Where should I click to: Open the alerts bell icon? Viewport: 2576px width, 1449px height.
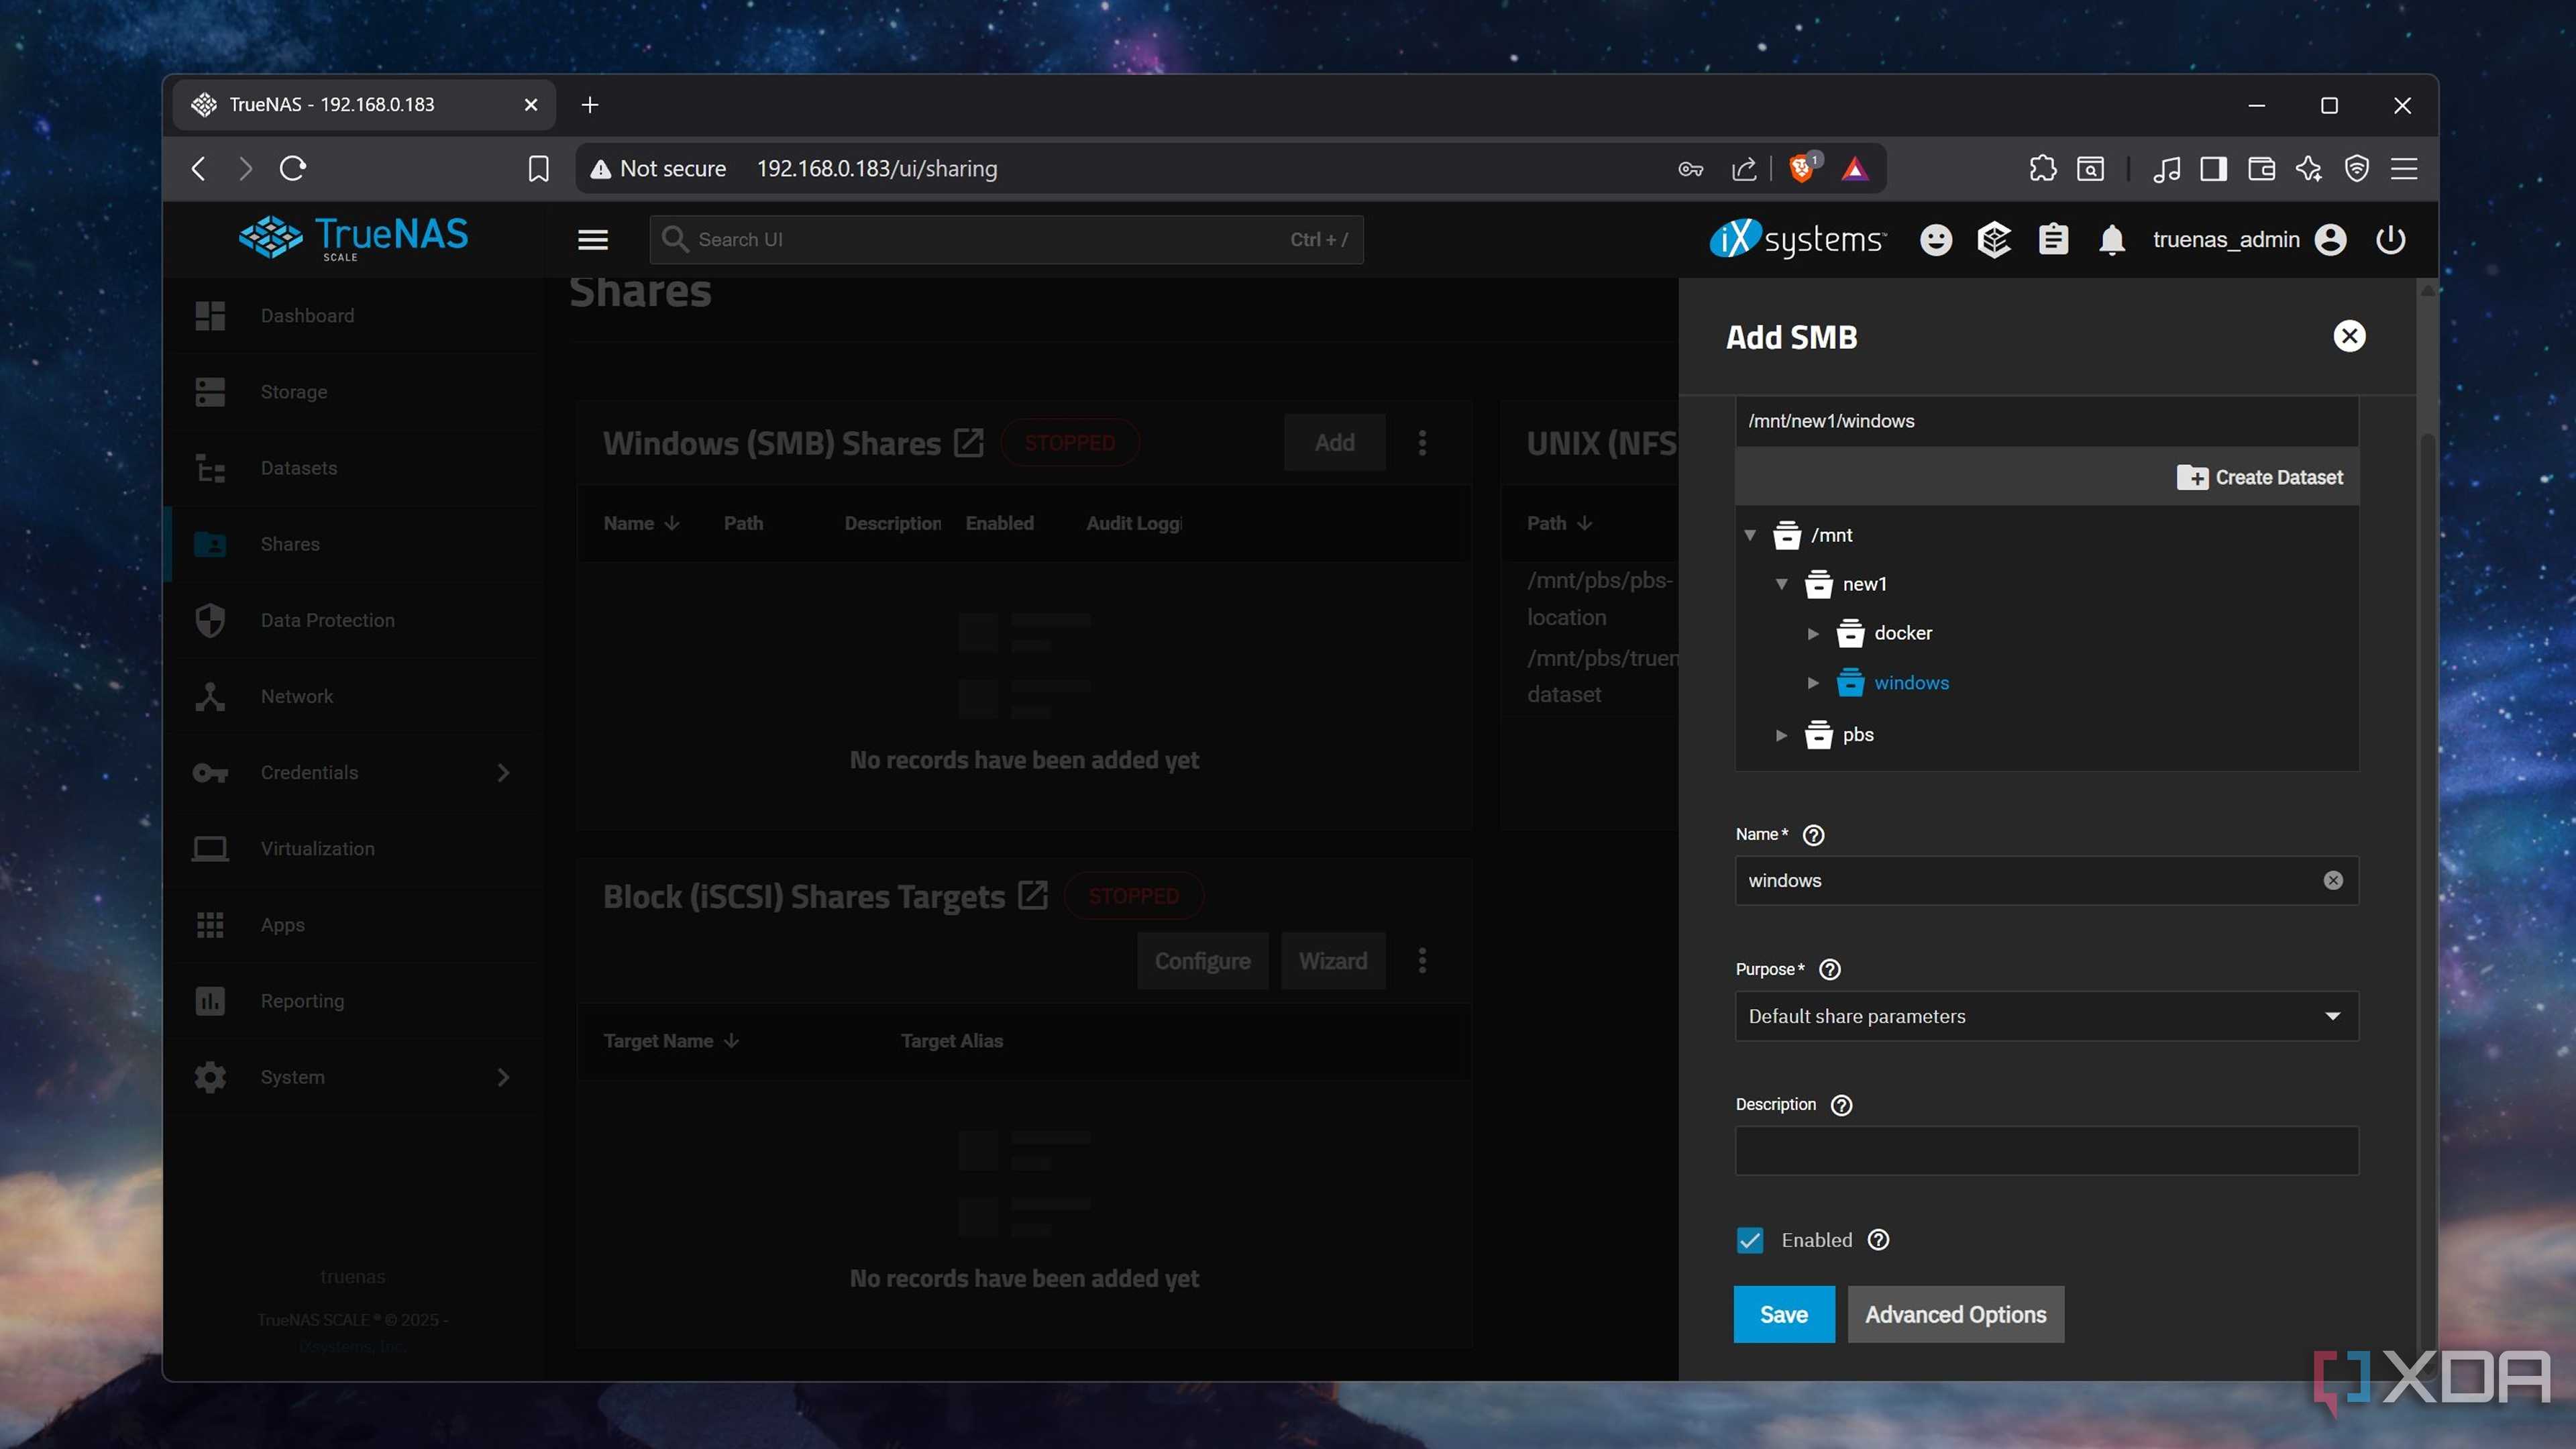point(2111,240)
